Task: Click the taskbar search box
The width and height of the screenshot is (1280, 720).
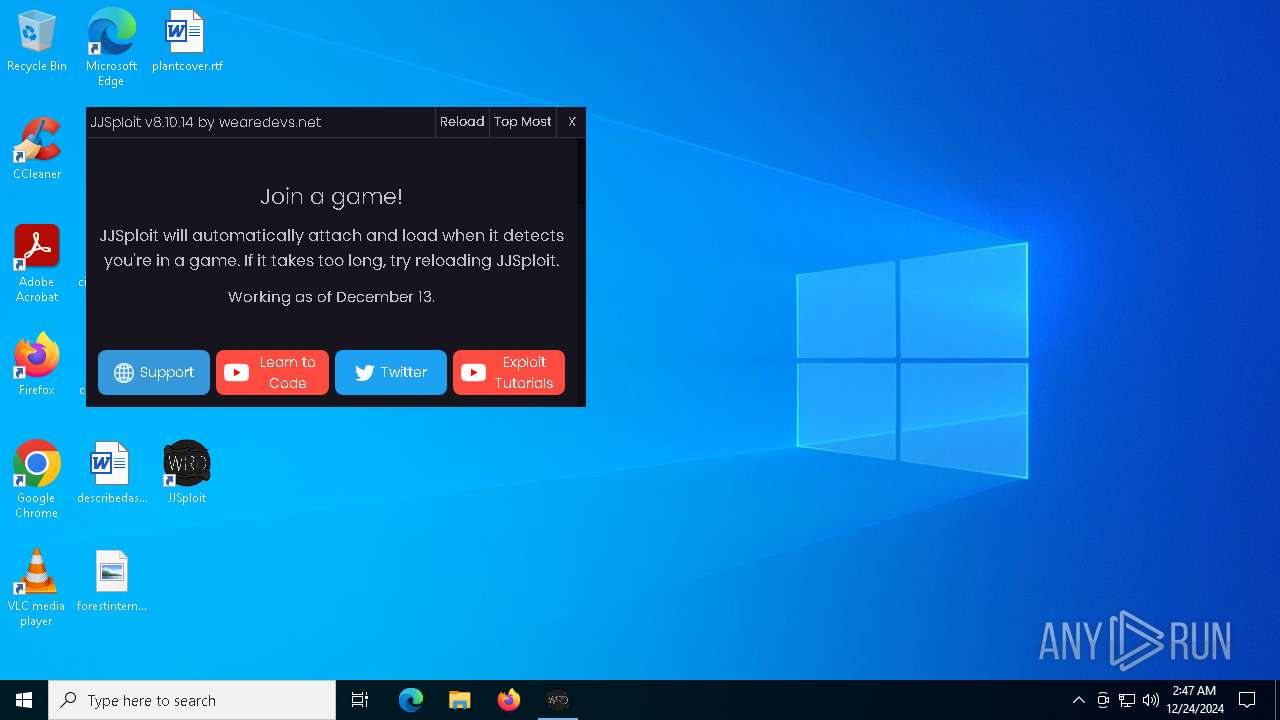Action: tap(192, 700)
